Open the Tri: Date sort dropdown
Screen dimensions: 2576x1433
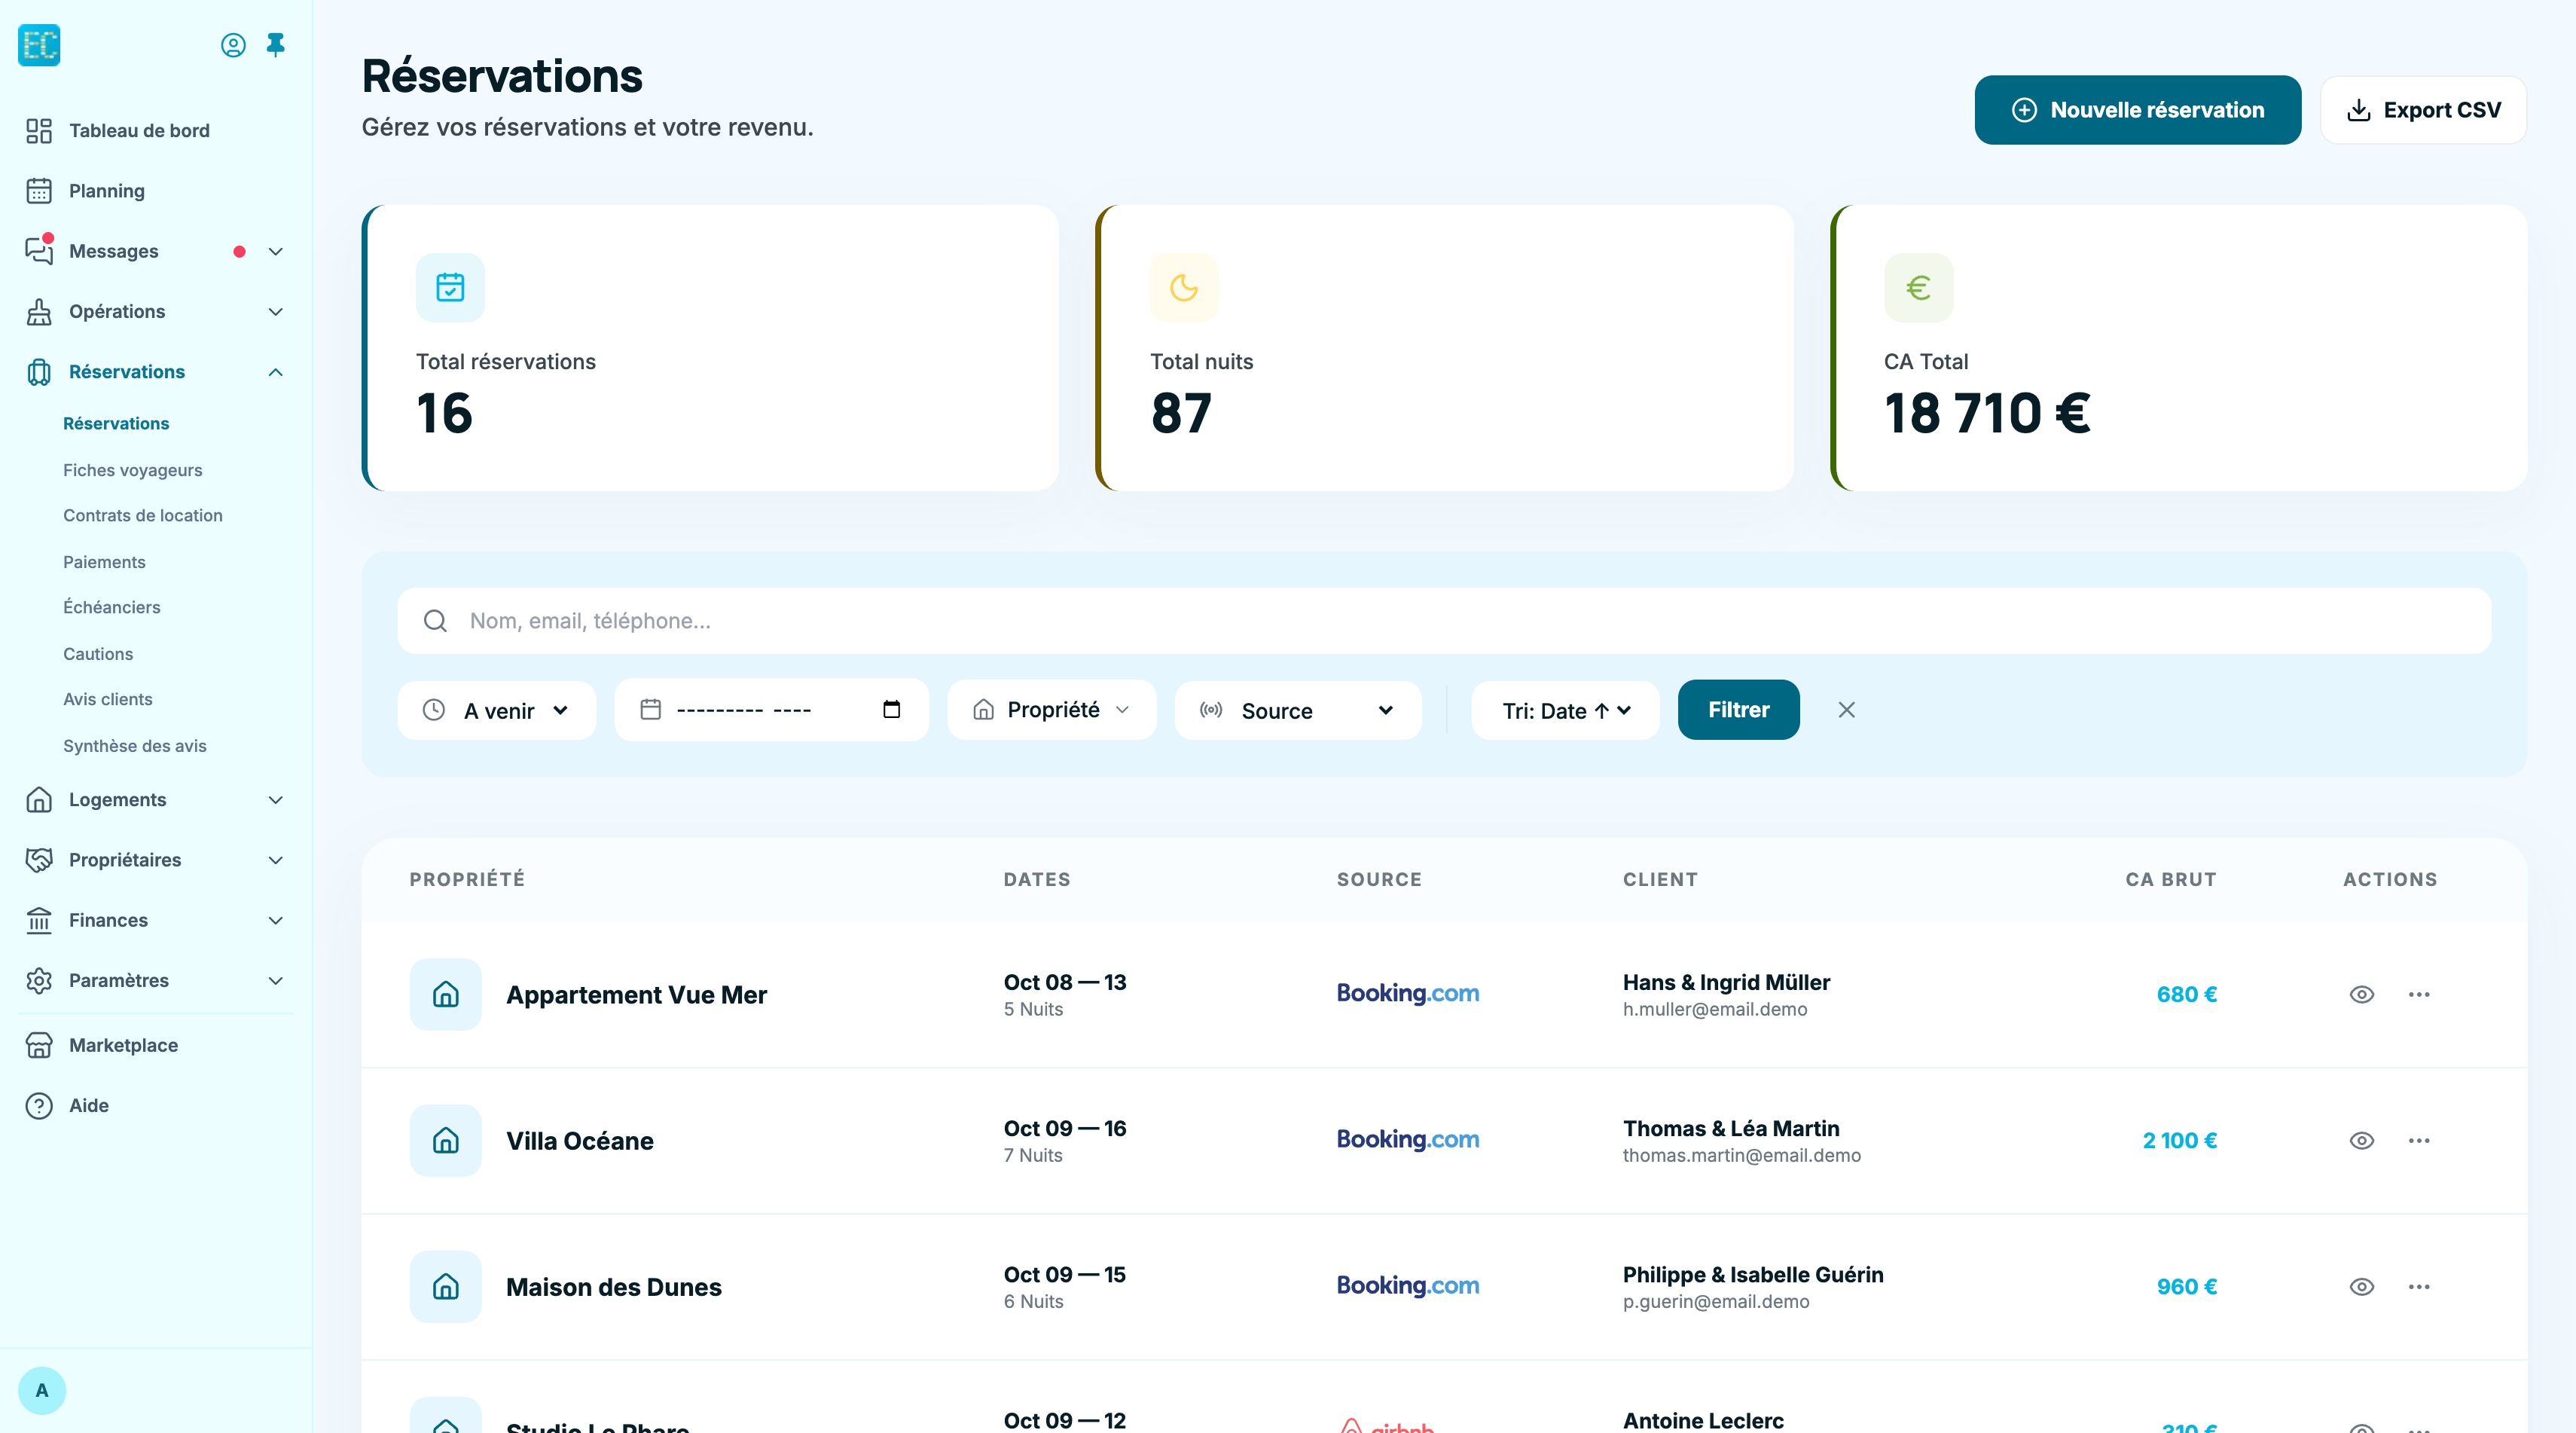click(x=1565, y=710)
